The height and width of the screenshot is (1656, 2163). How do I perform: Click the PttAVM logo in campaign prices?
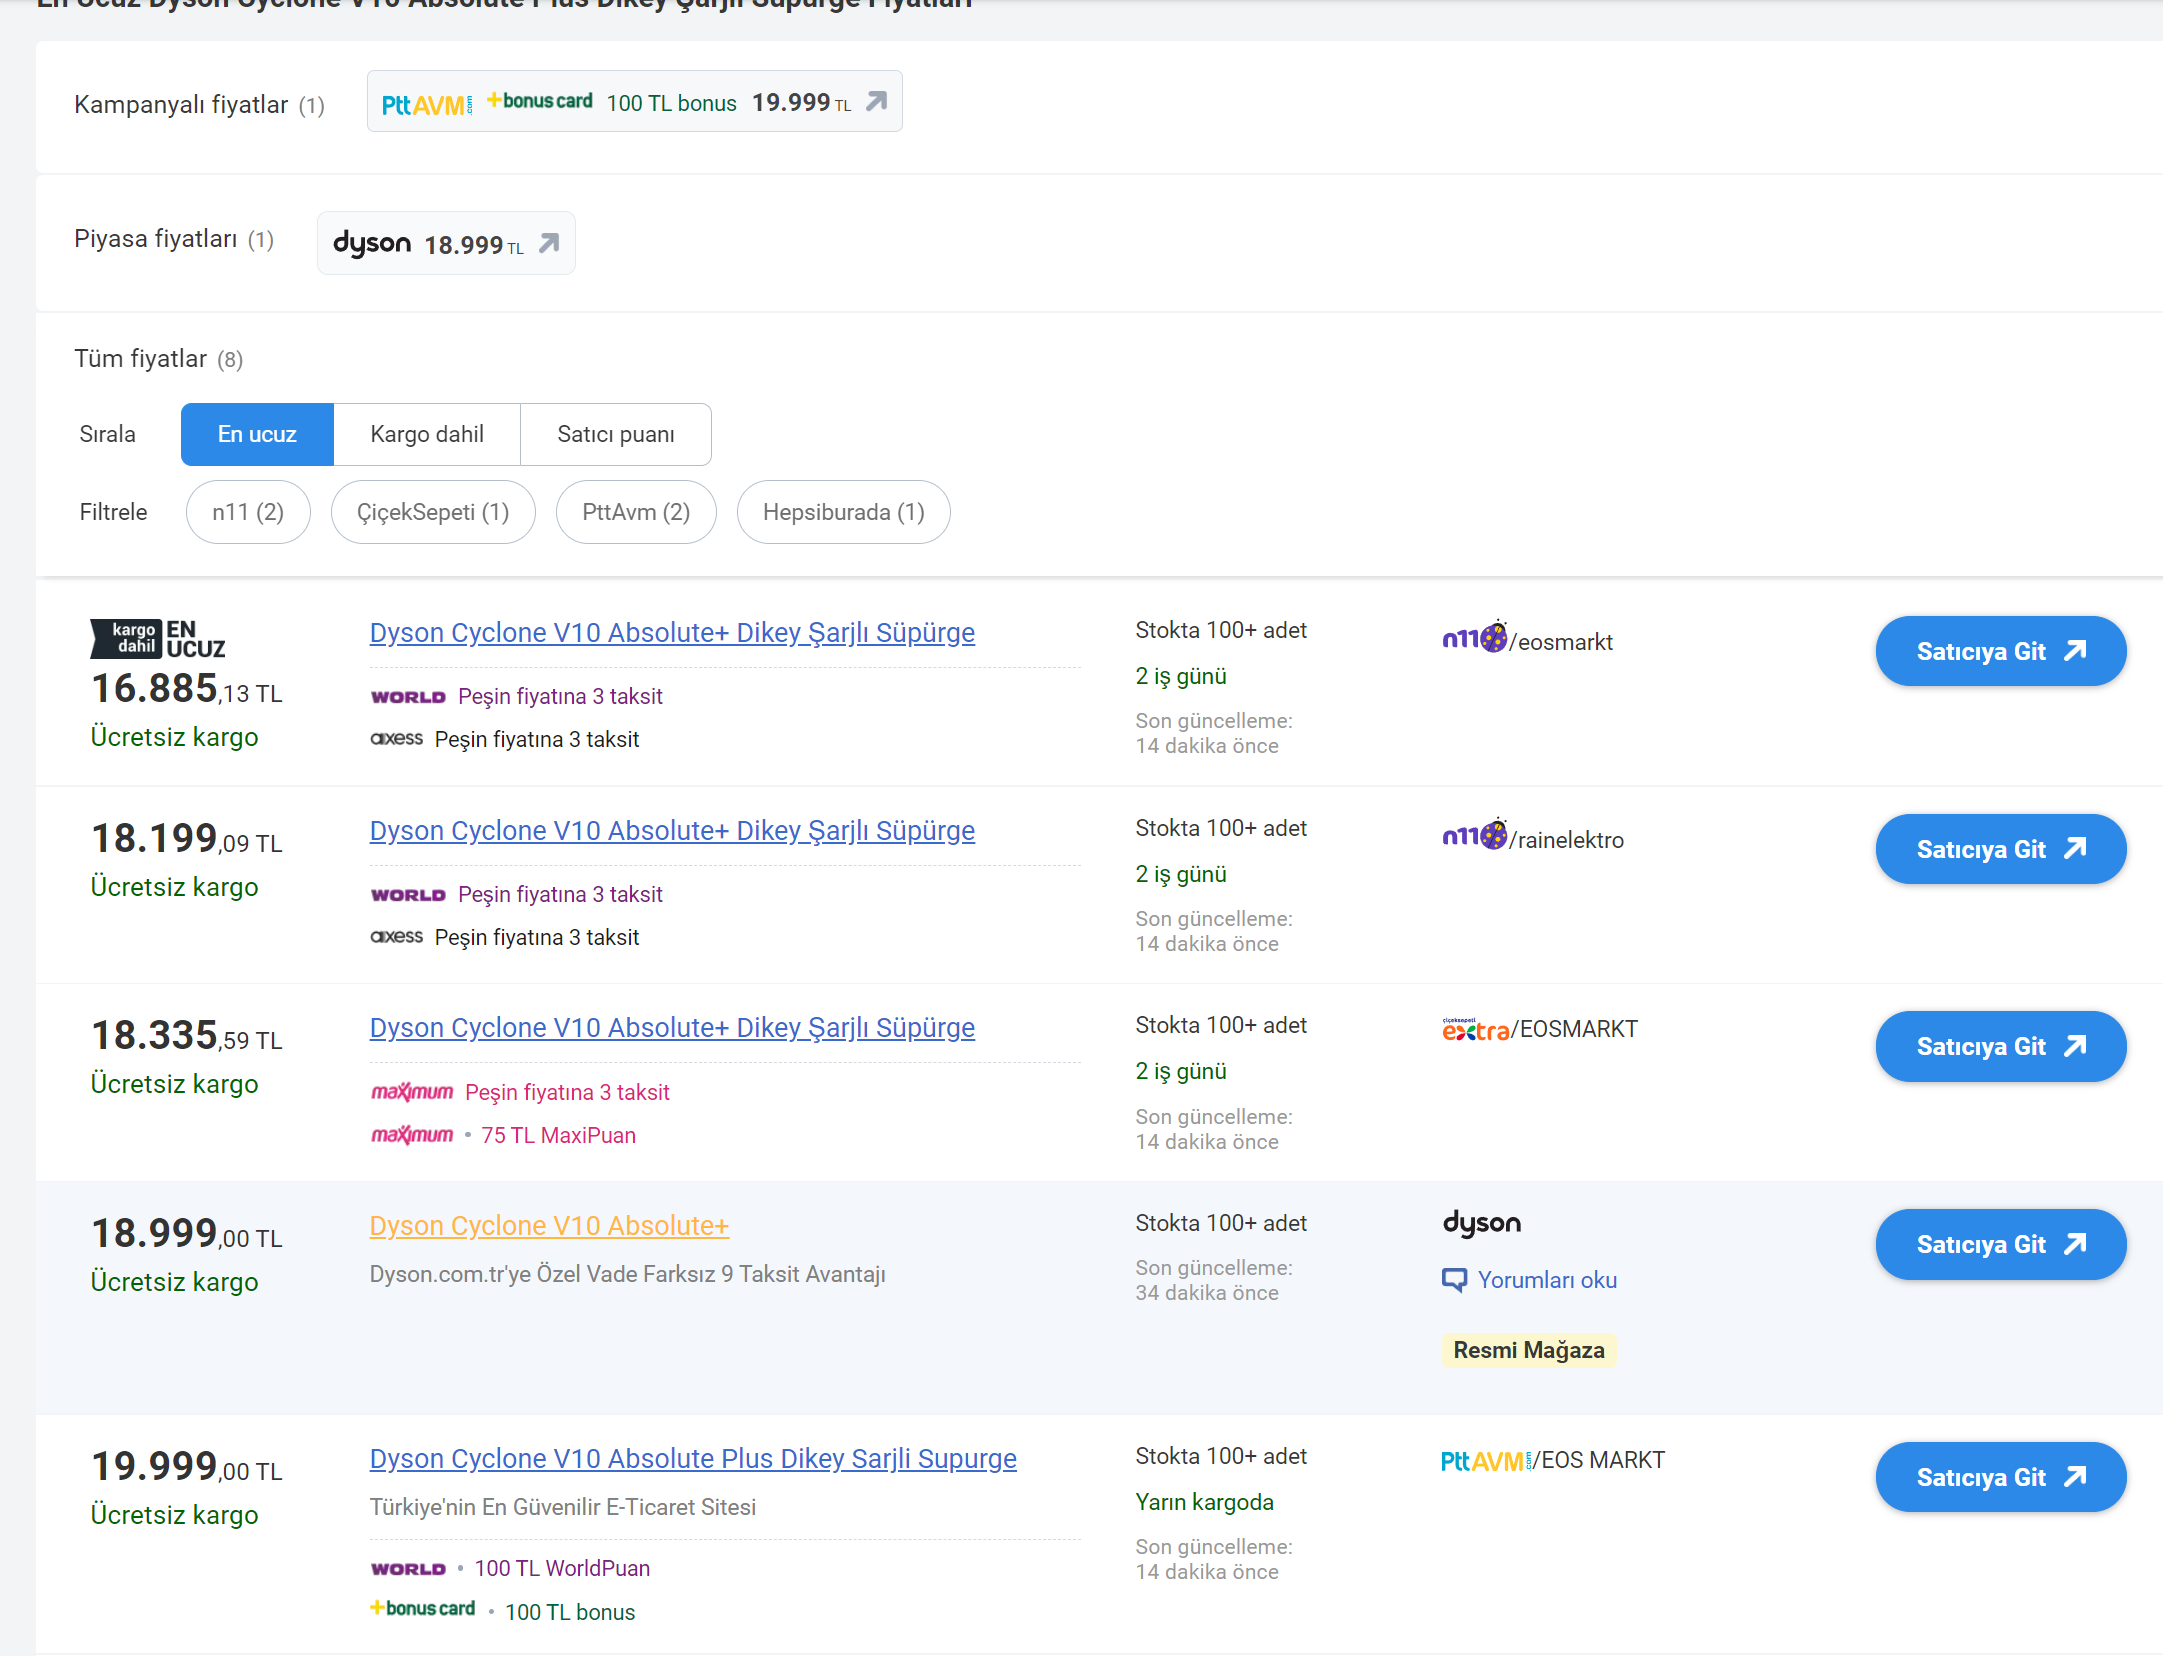point(427,104)
